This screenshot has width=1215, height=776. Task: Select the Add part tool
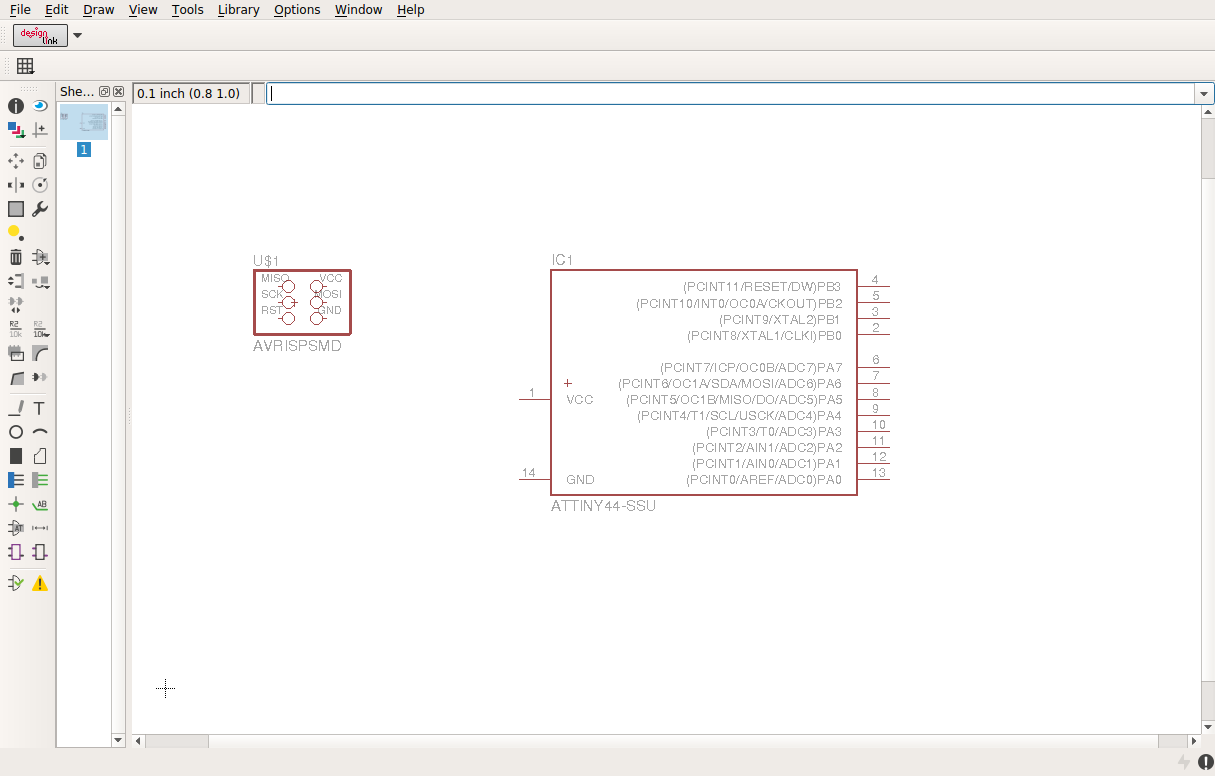[40, 257]
